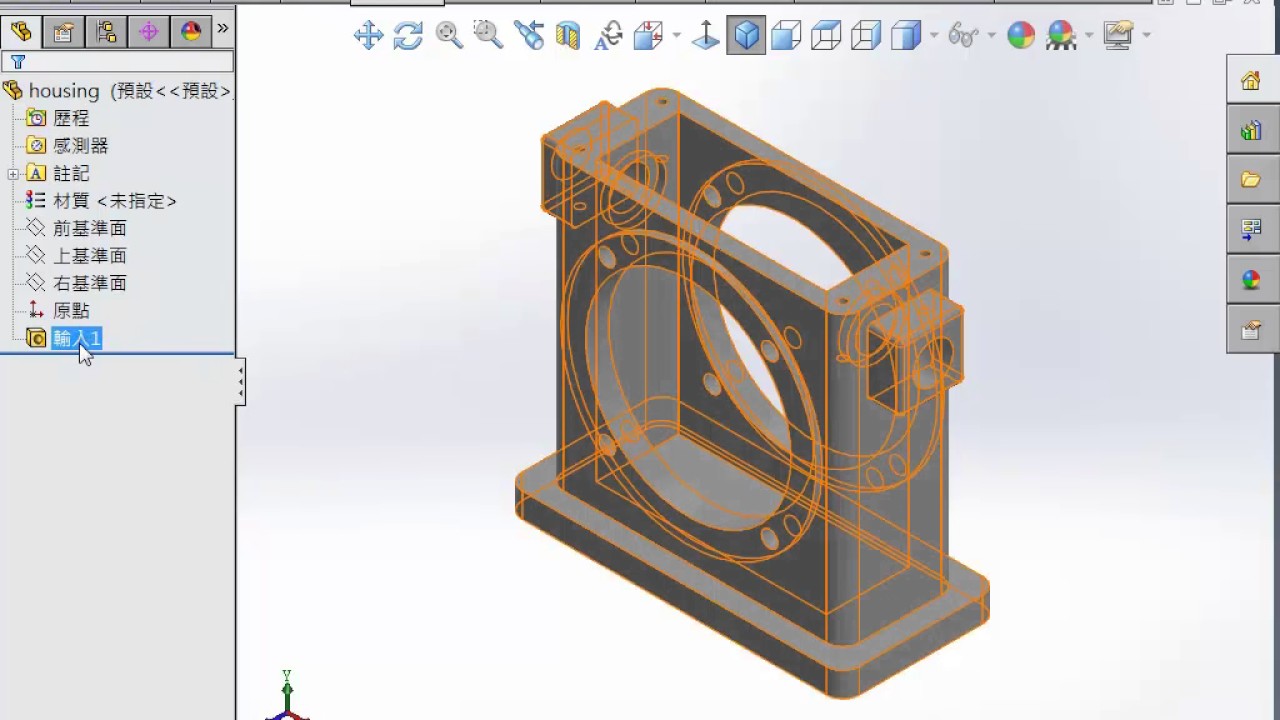Screen dimensions: 1280x720
Task: Open the Section View tool
Action: coord(568,37)
